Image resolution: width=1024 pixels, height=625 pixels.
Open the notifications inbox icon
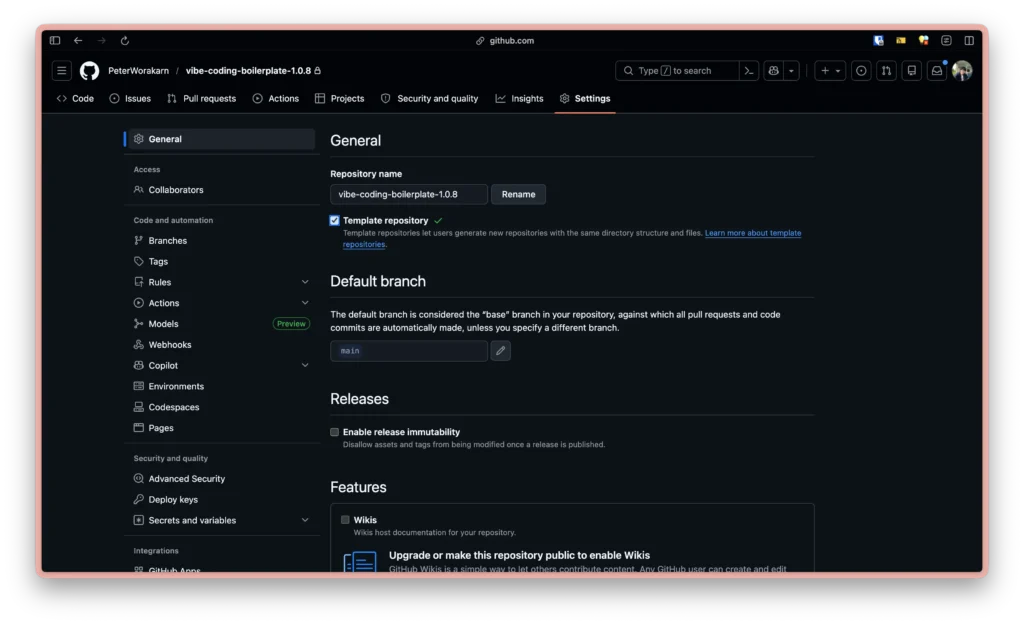click(x=936, y=71)
